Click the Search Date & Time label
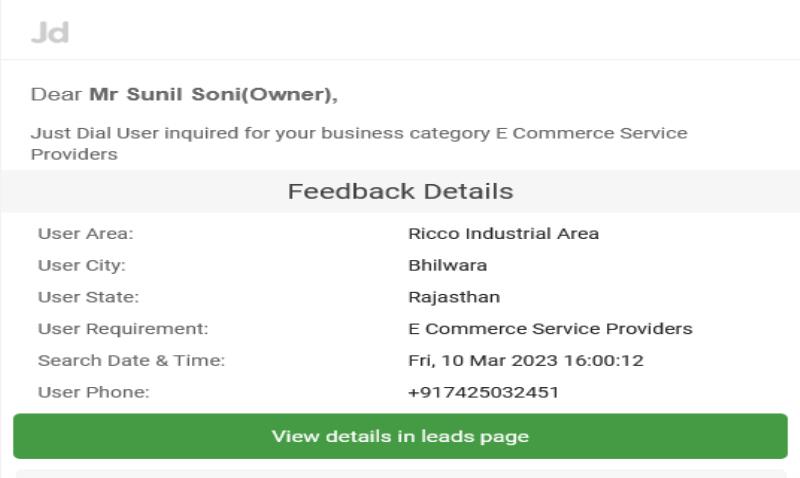 pyautogui.click(x=131, y=361)
